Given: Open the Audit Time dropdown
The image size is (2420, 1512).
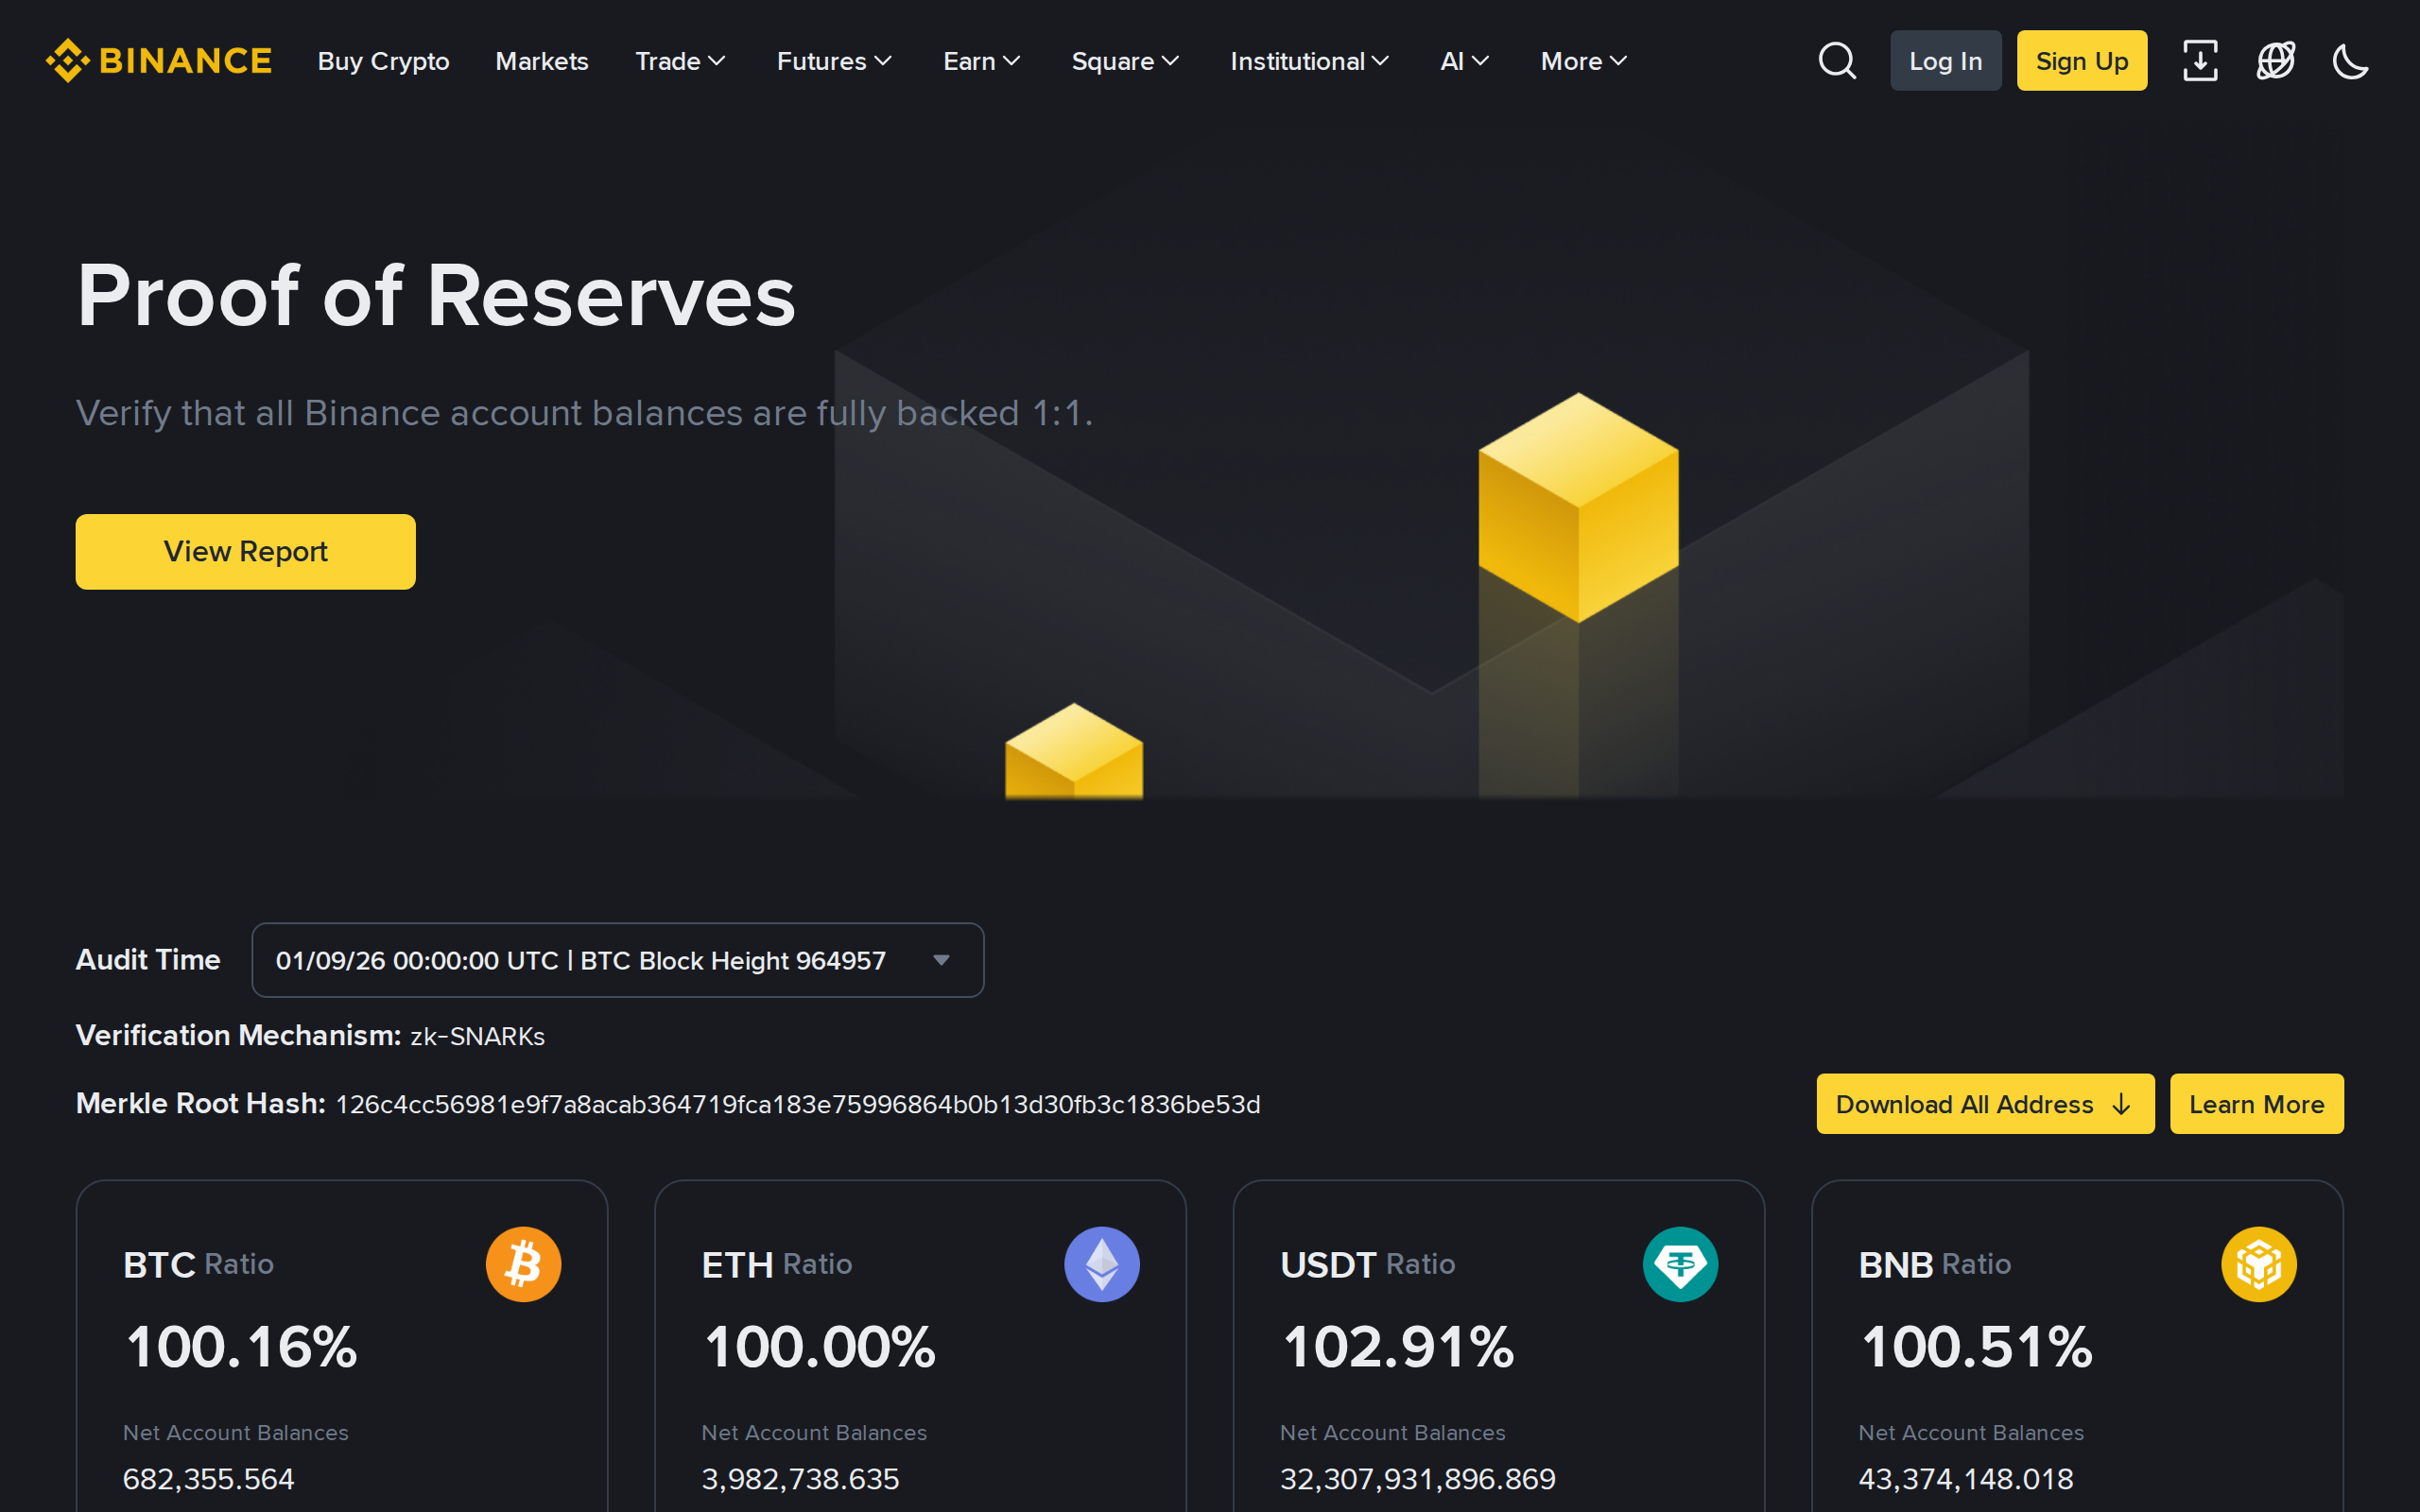Looking at the screenshot, I should [618, 960].
